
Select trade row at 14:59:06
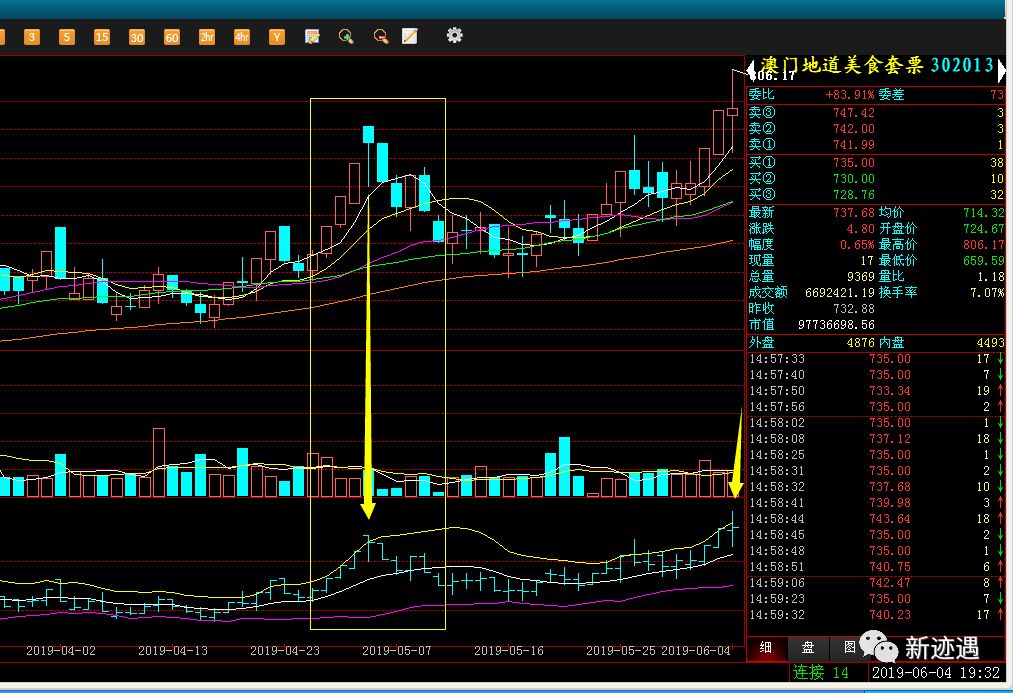[876, 583]
